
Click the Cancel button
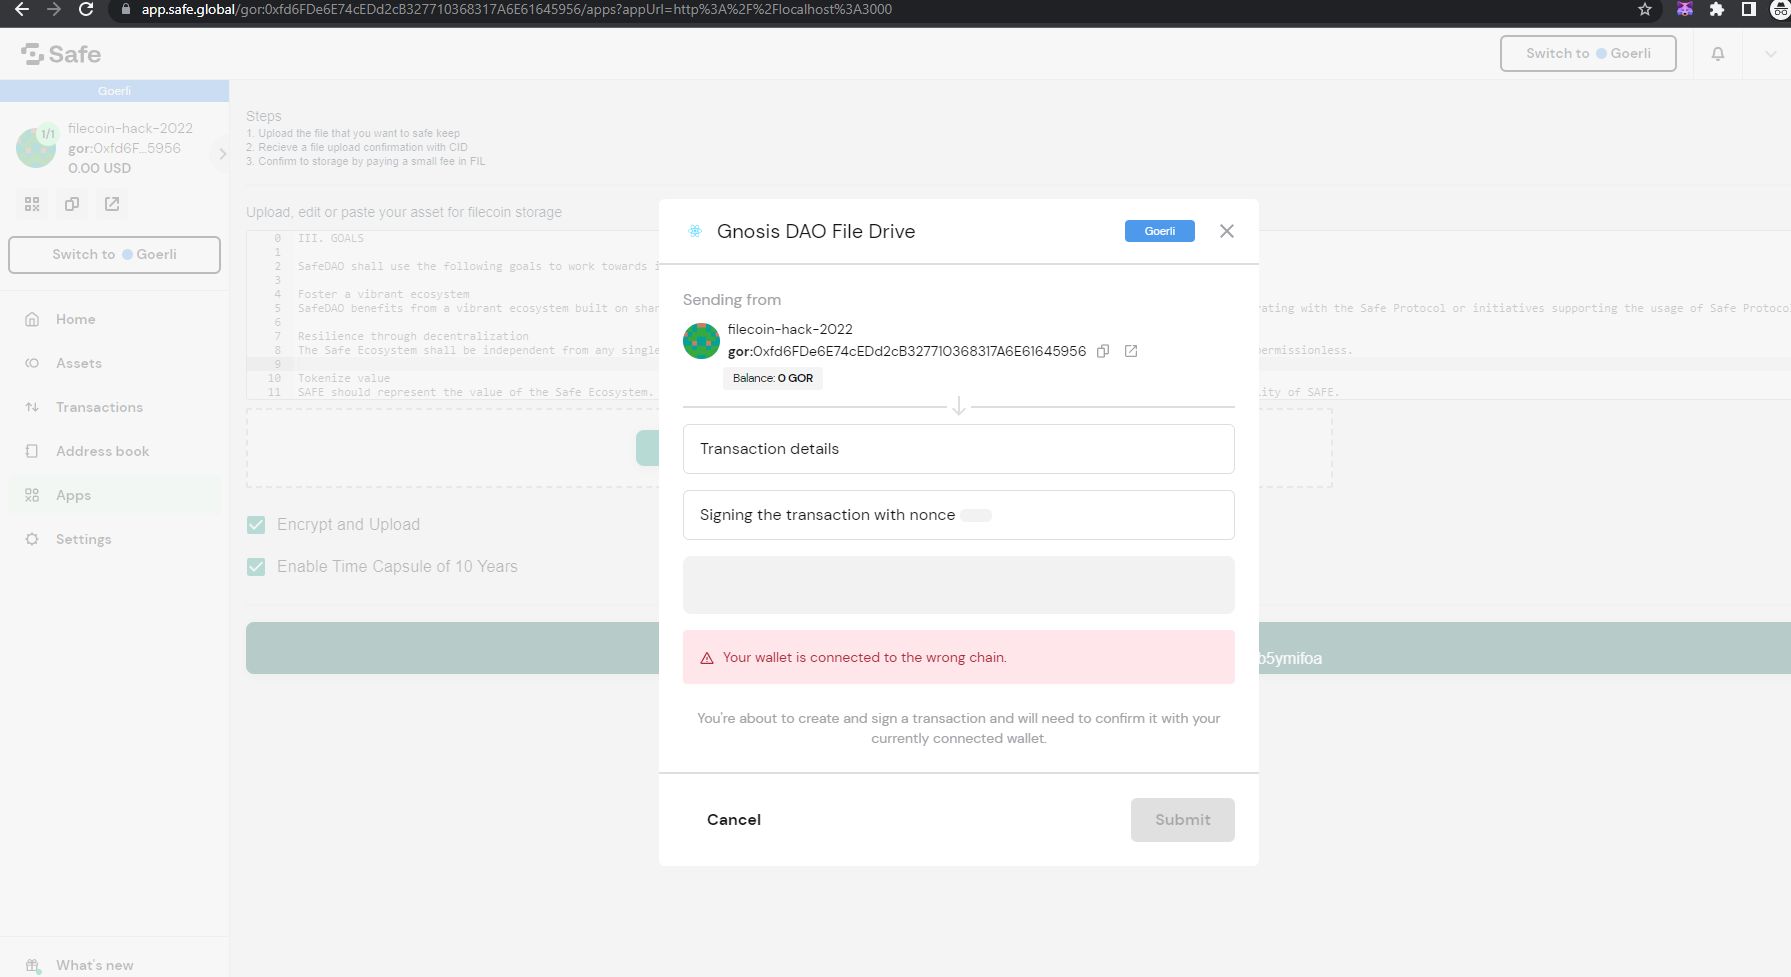point(734,820)
